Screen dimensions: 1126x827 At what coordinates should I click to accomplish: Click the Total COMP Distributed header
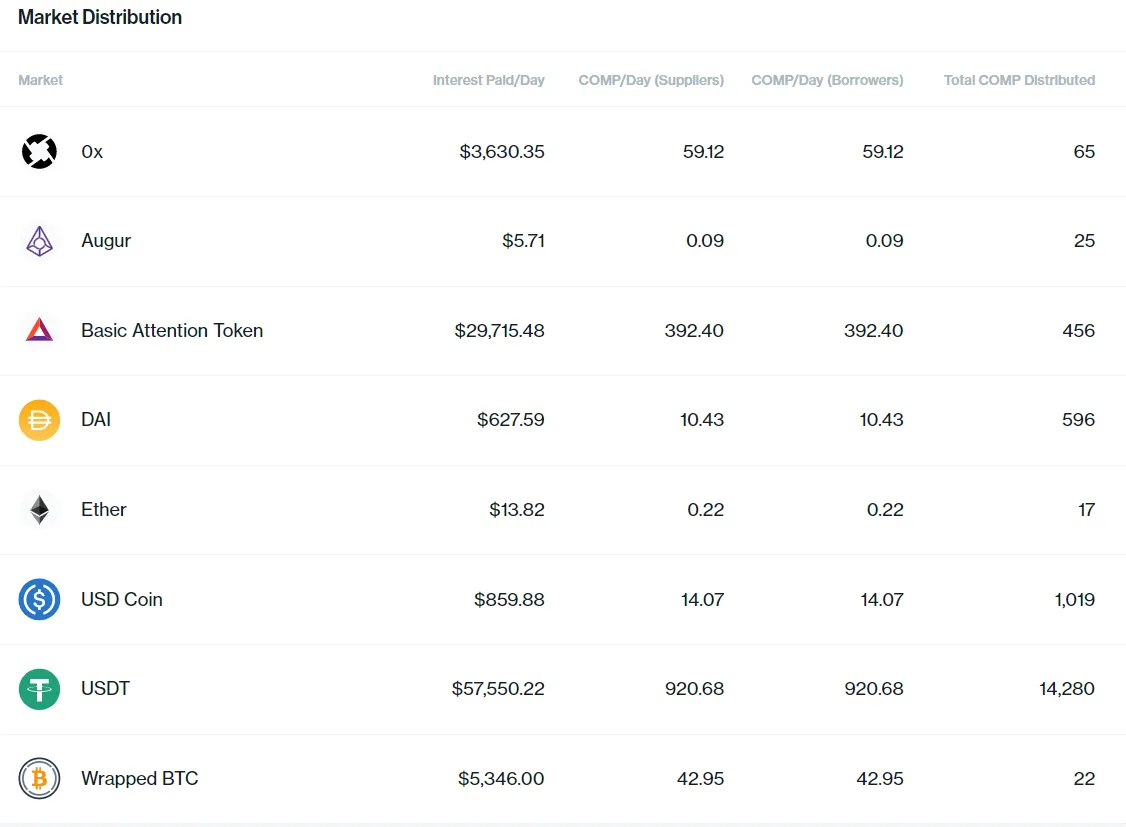tap(1020, 80)
